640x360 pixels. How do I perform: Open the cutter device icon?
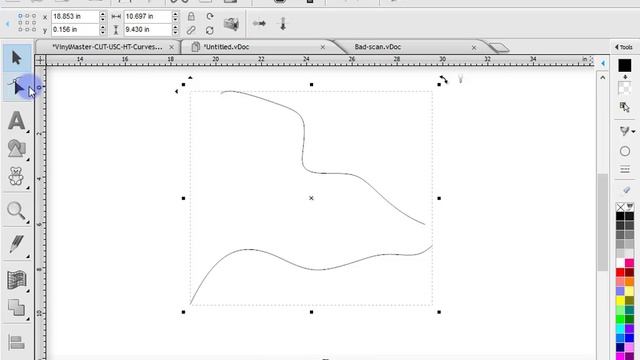[231, 24]
